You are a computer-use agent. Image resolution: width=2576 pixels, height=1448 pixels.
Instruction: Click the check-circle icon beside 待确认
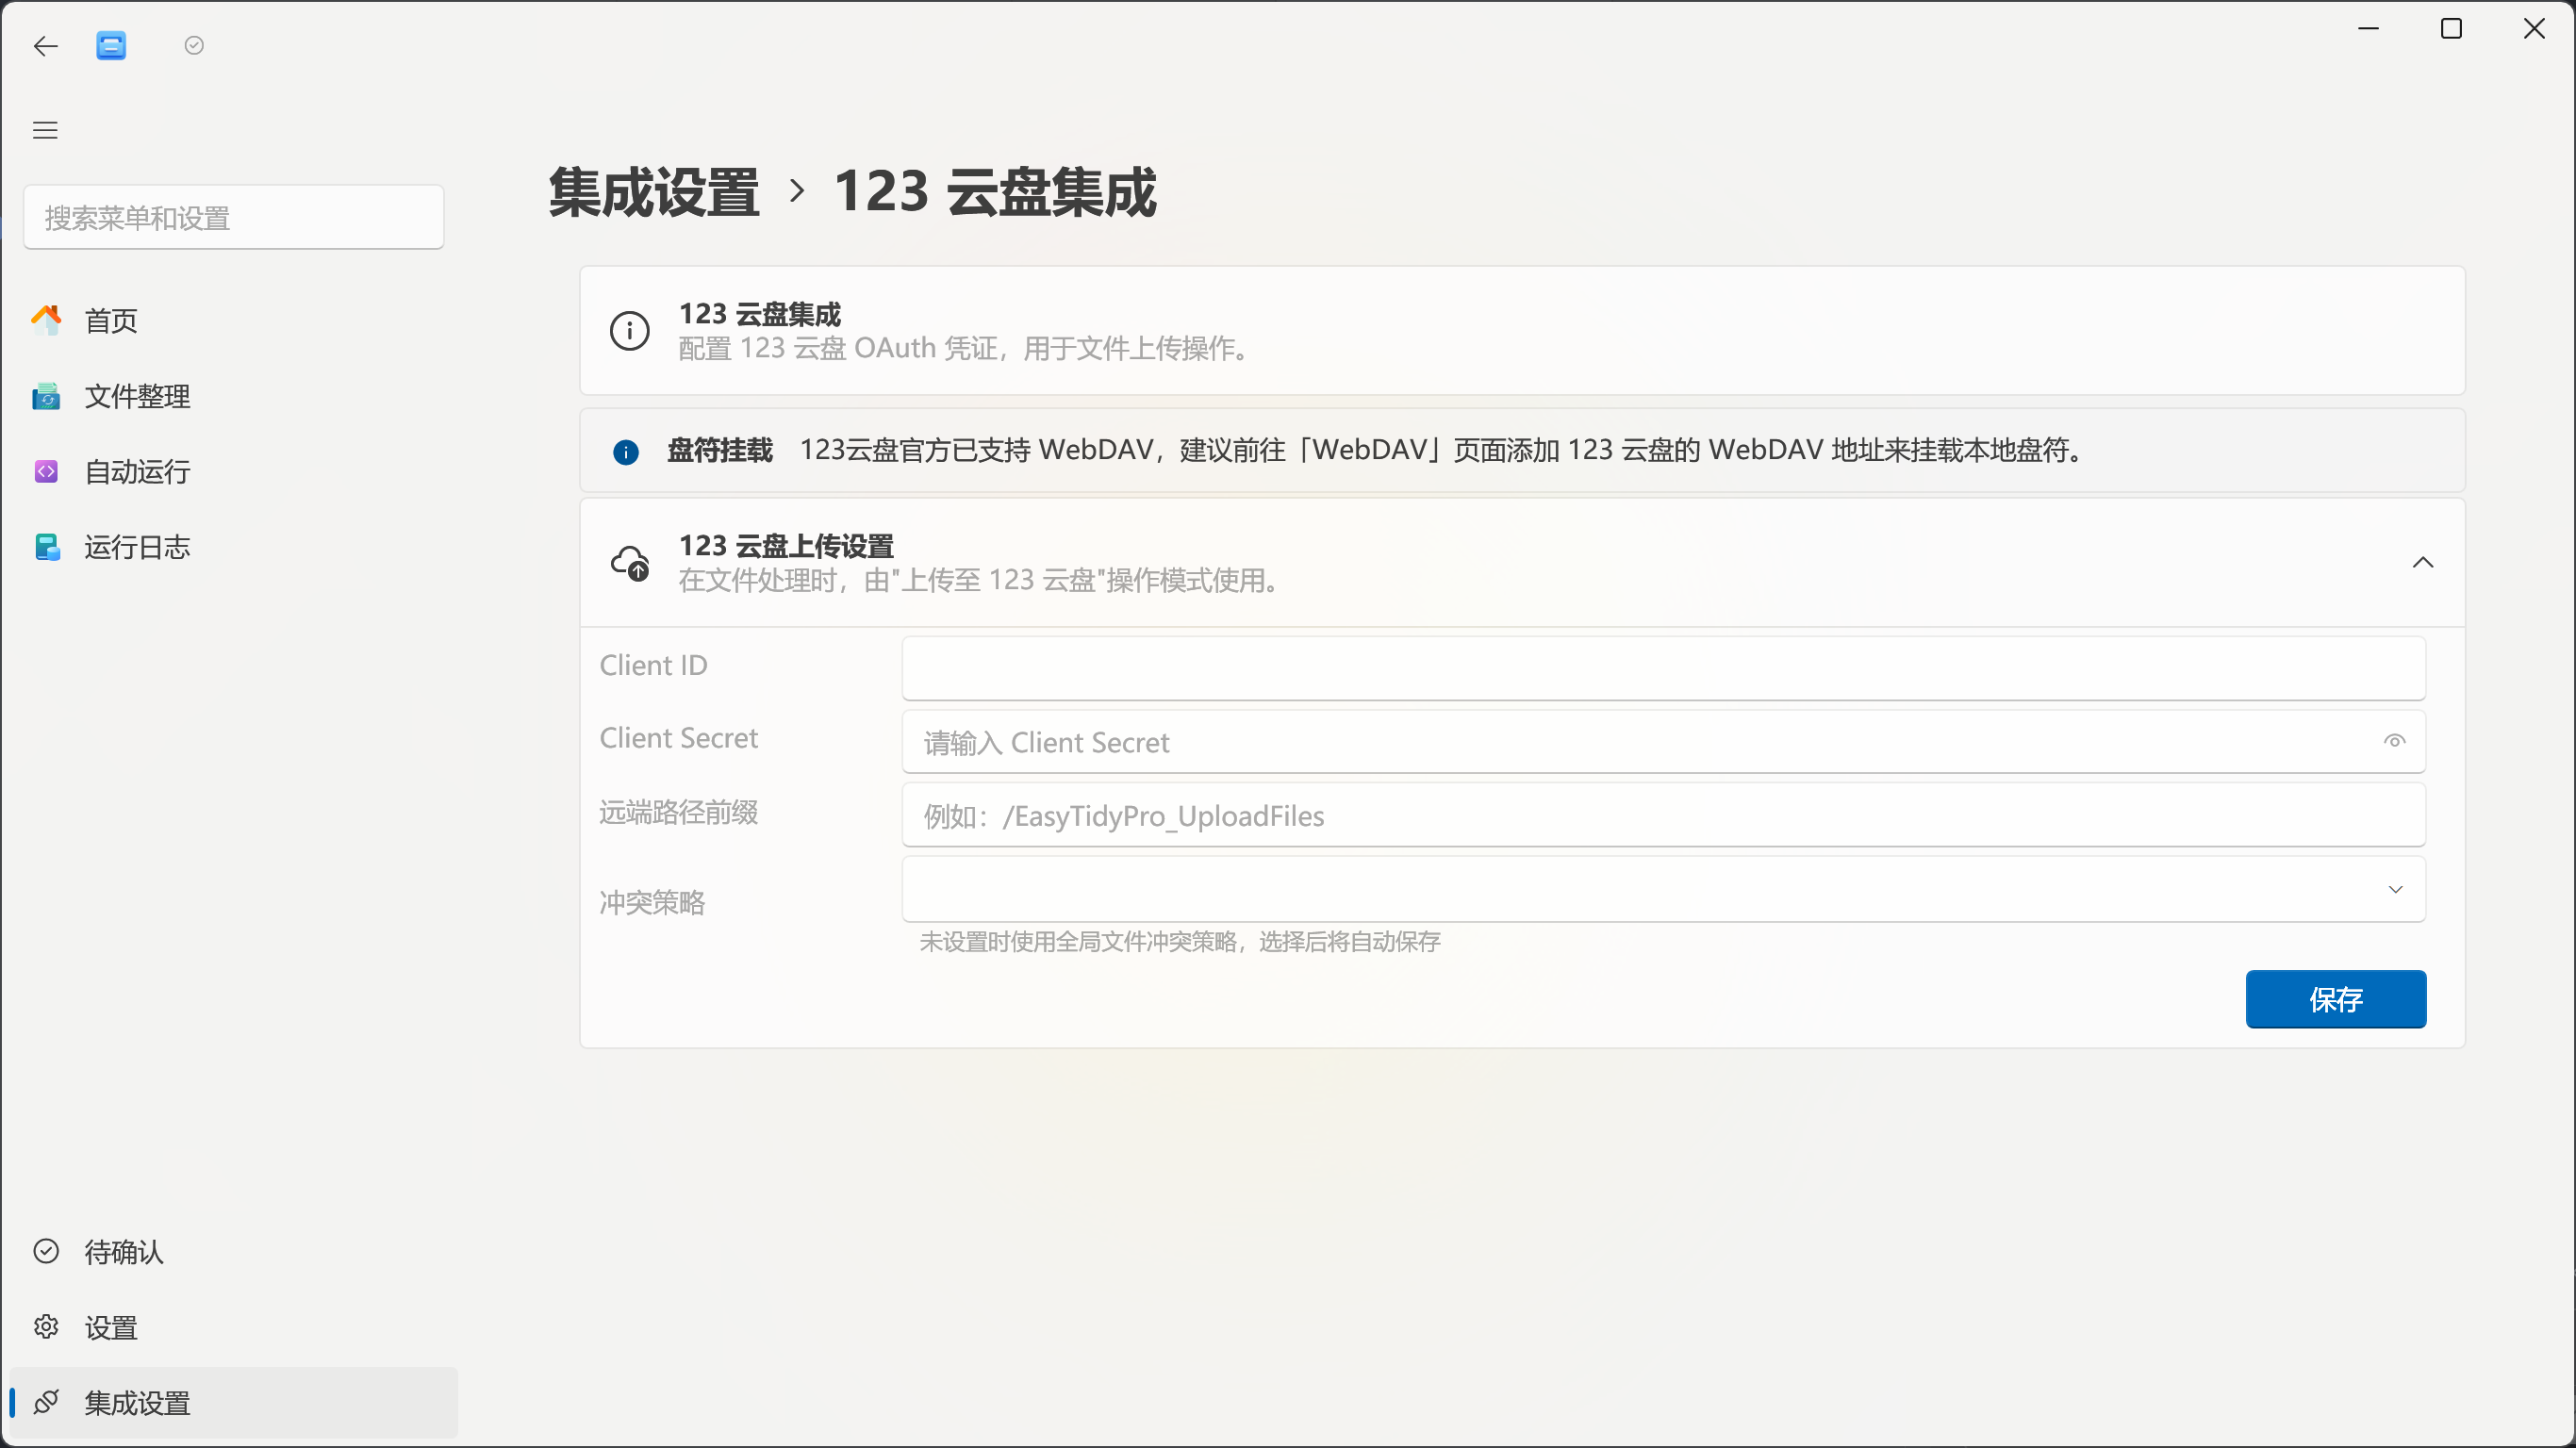46,1251
